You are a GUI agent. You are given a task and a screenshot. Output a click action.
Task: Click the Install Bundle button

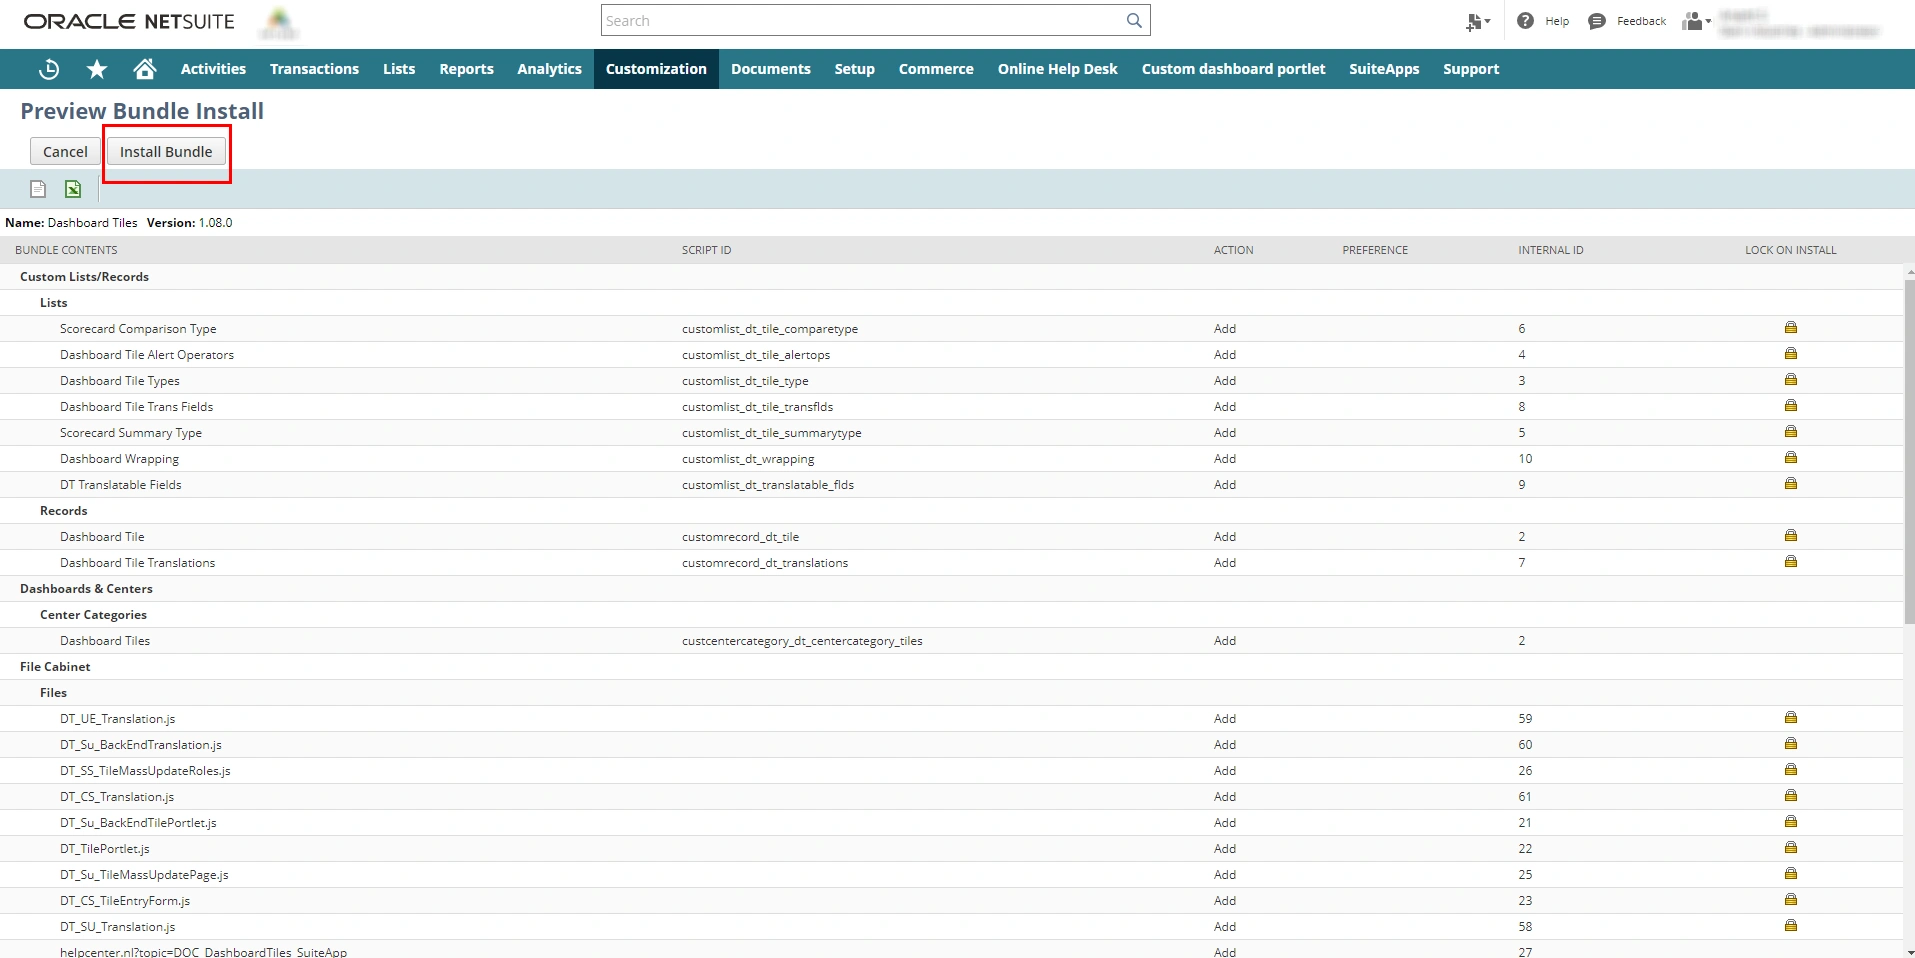point(166,152)
